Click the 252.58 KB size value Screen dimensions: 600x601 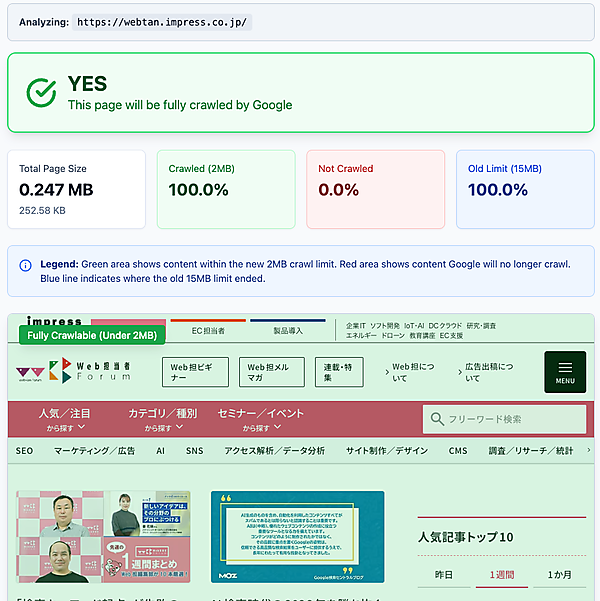click(x=42, y=210)
